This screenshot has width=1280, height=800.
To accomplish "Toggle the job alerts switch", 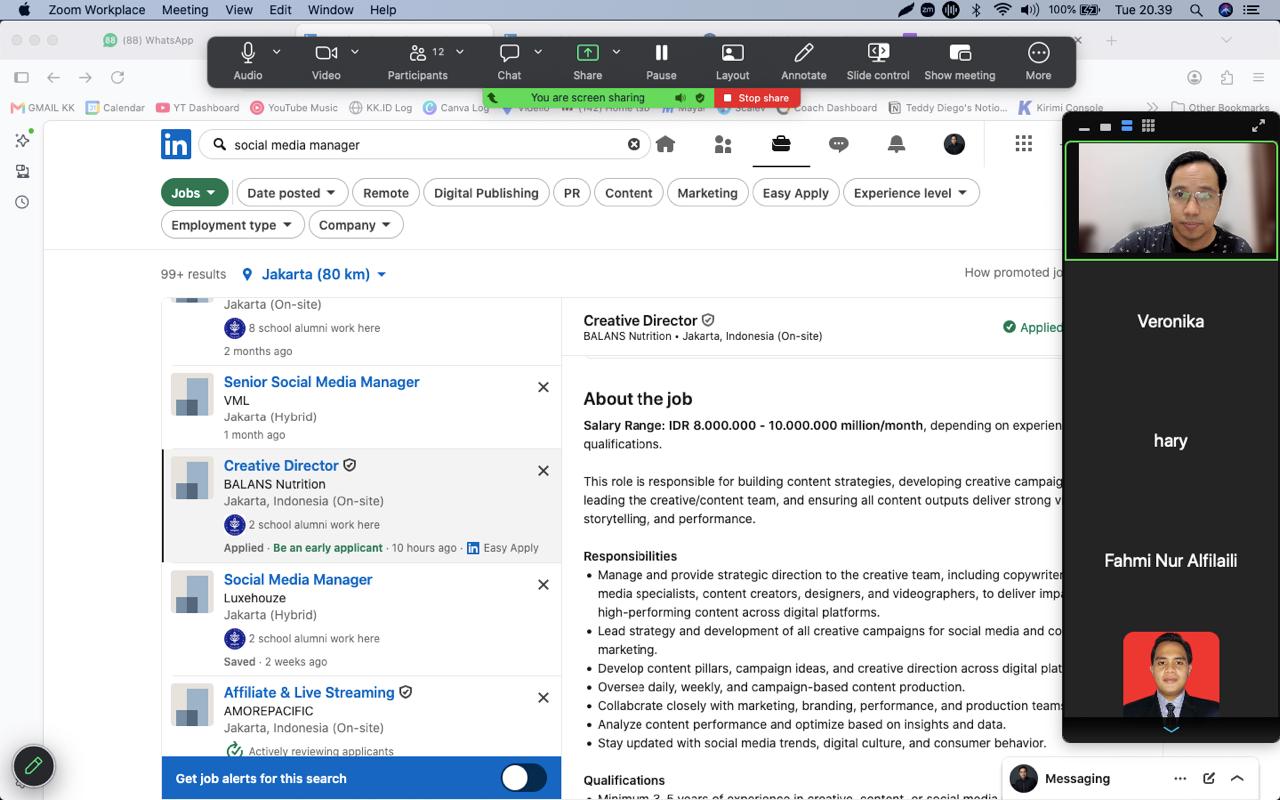I will [x=524, y=778].
